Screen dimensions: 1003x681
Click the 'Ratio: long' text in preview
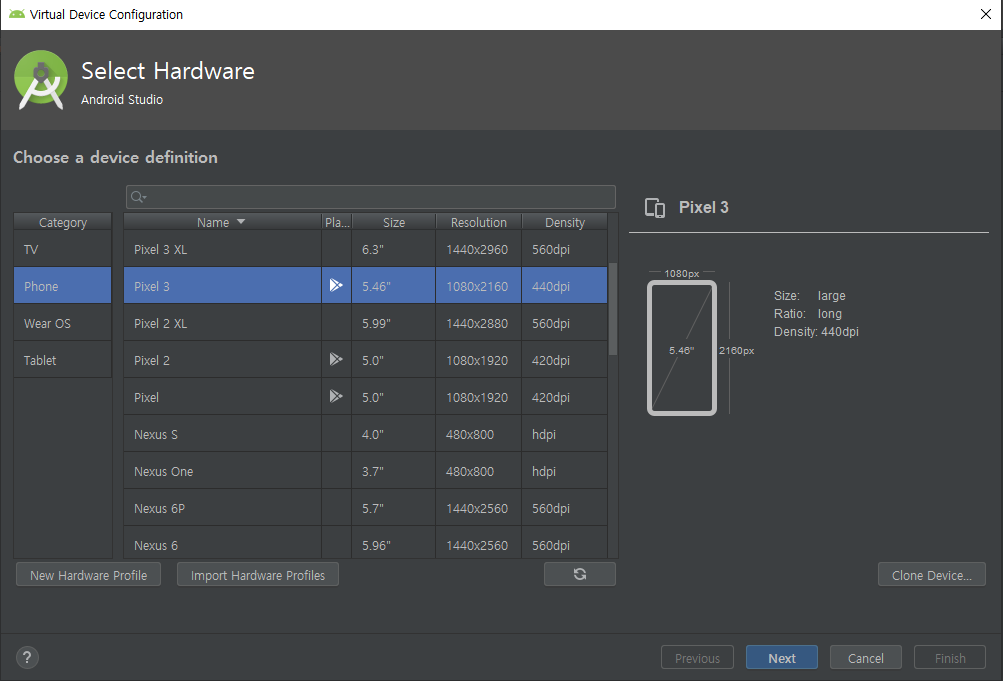point(808,313)
